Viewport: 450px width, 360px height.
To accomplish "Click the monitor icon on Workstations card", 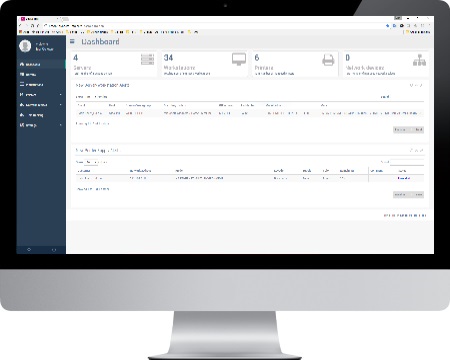I will click(239, 59).
